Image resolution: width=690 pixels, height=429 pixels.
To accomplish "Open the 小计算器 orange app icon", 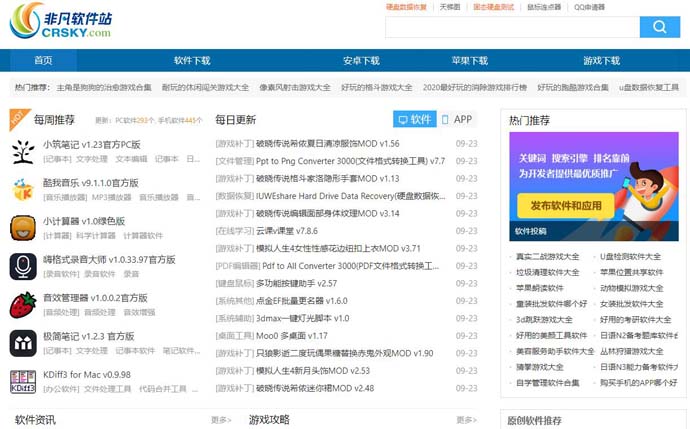I will point(23,228).
